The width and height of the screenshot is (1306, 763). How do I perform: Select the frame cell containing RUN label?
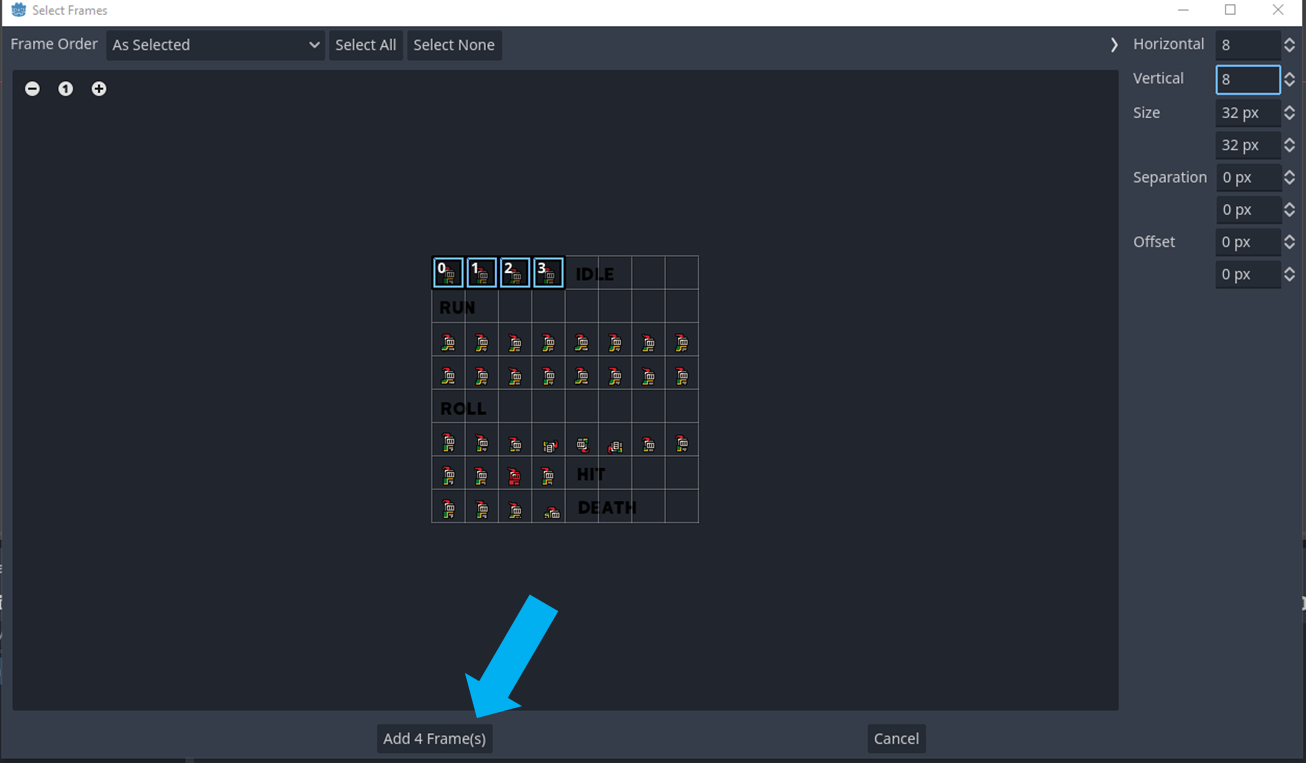[448, 307]
